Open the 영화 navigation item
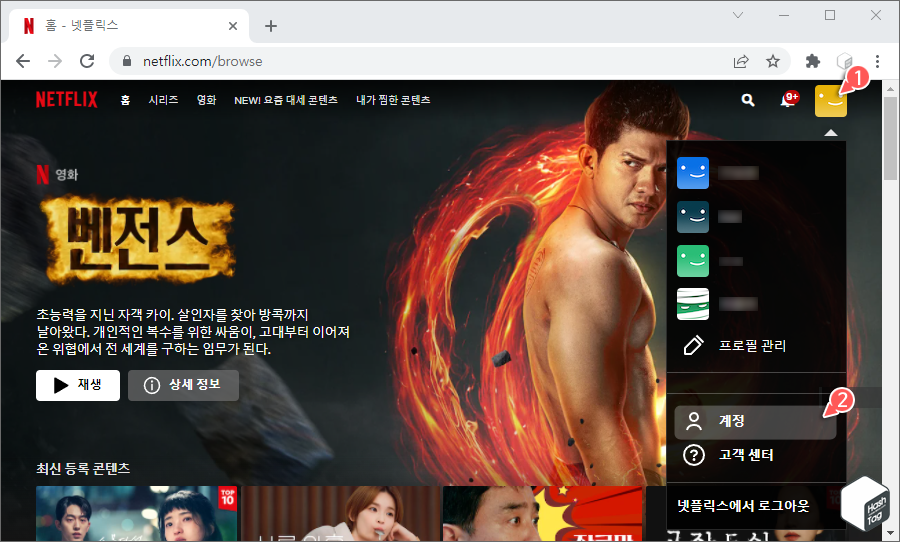Image resolution: width=900 pixels, height=542 pixels. pos(206,100)
